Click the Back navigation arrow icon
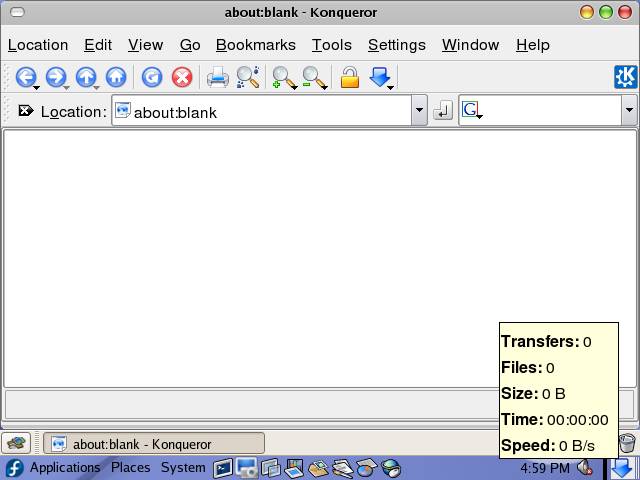 tap(25, 77)
